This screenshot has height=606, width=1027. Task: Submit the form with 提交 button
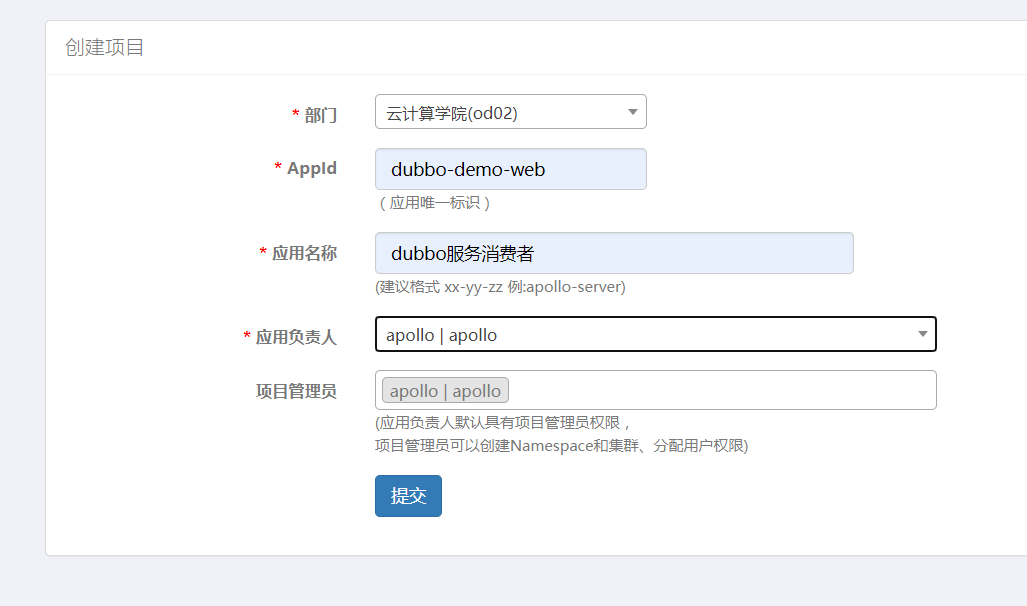coord(408,496)
